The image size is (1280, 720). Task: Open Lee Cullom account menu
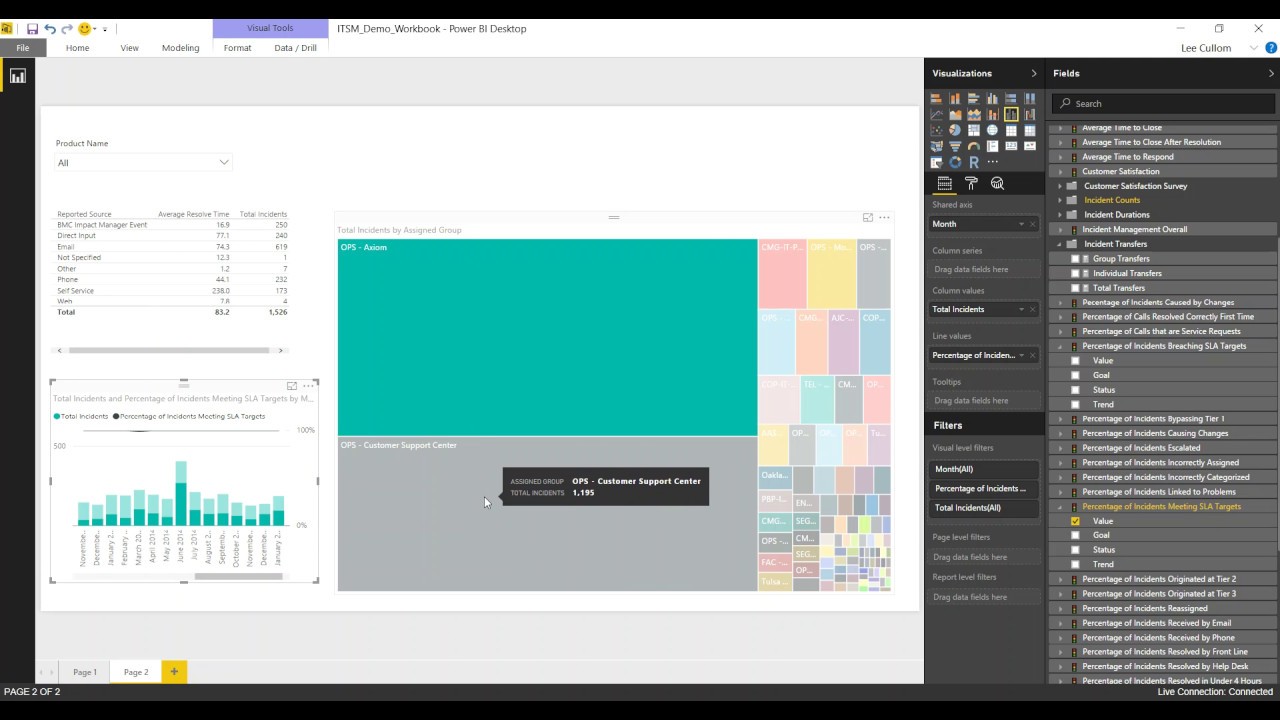pos(1219,48)
